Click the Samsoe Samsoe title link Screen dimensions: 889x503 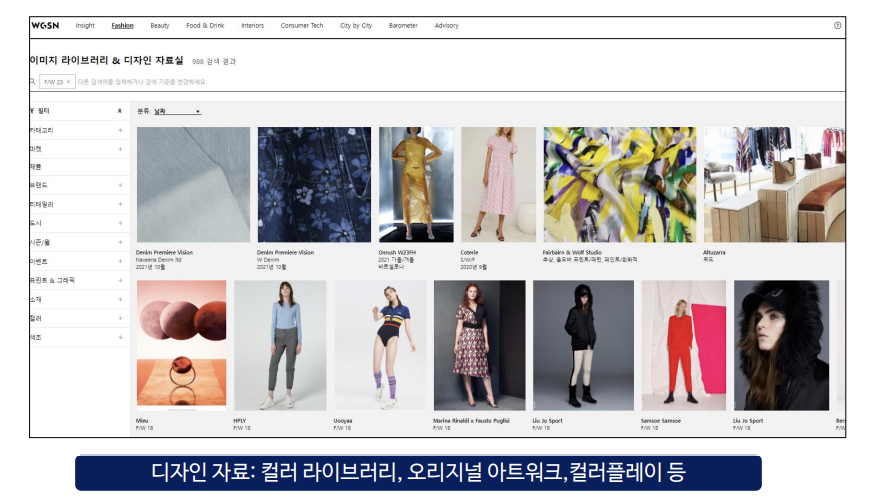(x=661, y=421)
